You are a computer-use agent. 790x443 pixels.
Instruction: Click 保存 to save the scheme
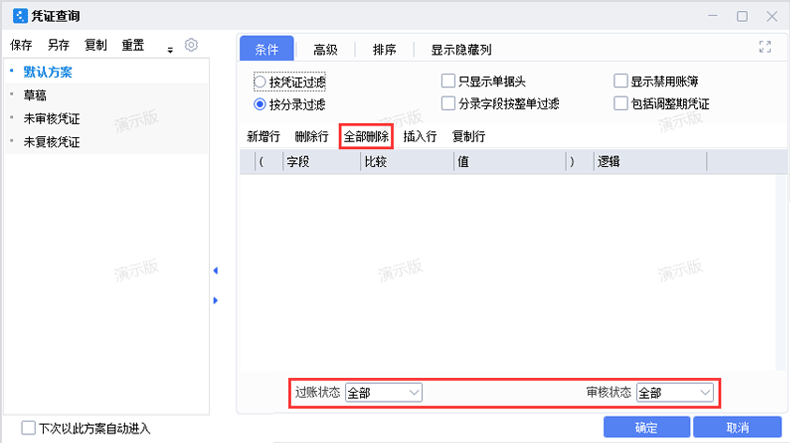(21, 45)
